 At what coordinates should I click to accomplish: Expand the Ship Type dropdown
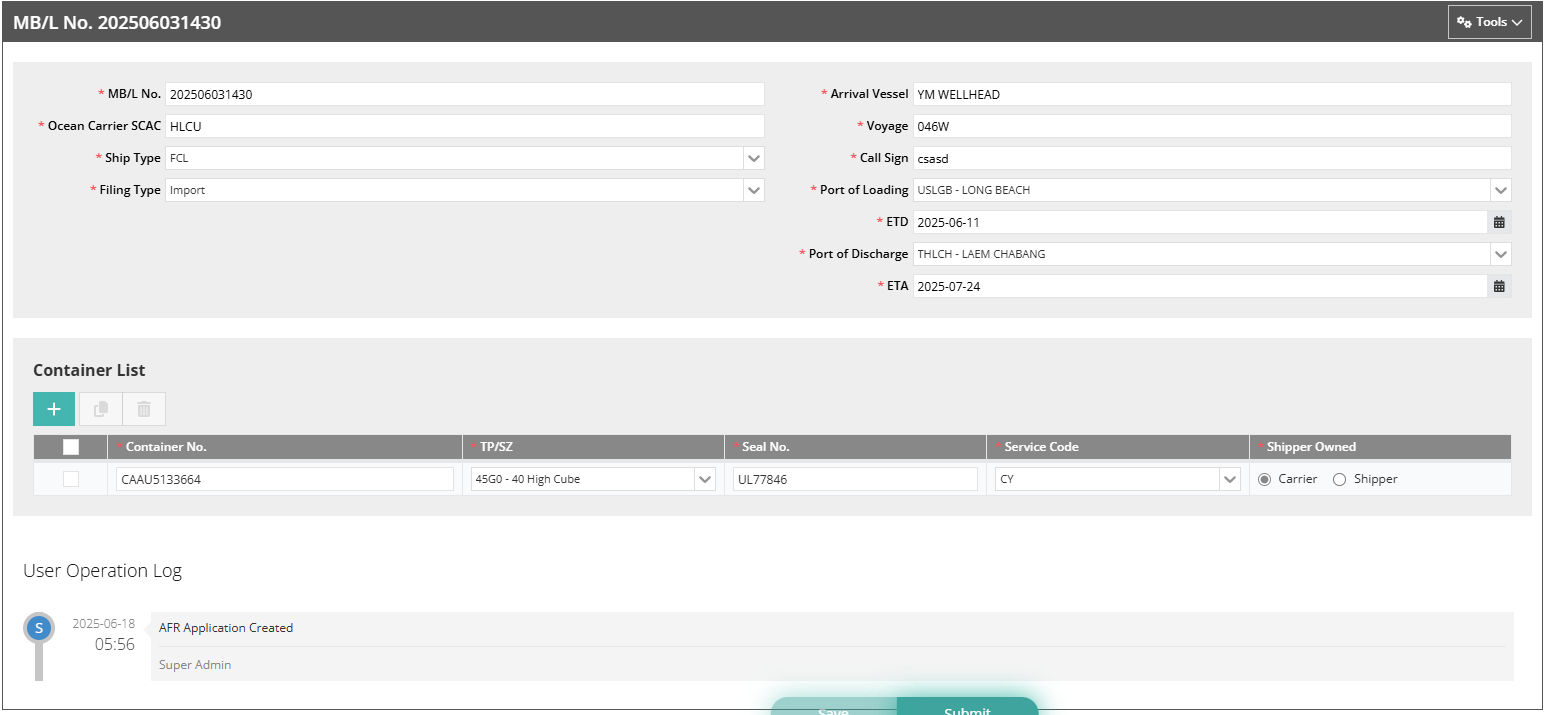753,158
